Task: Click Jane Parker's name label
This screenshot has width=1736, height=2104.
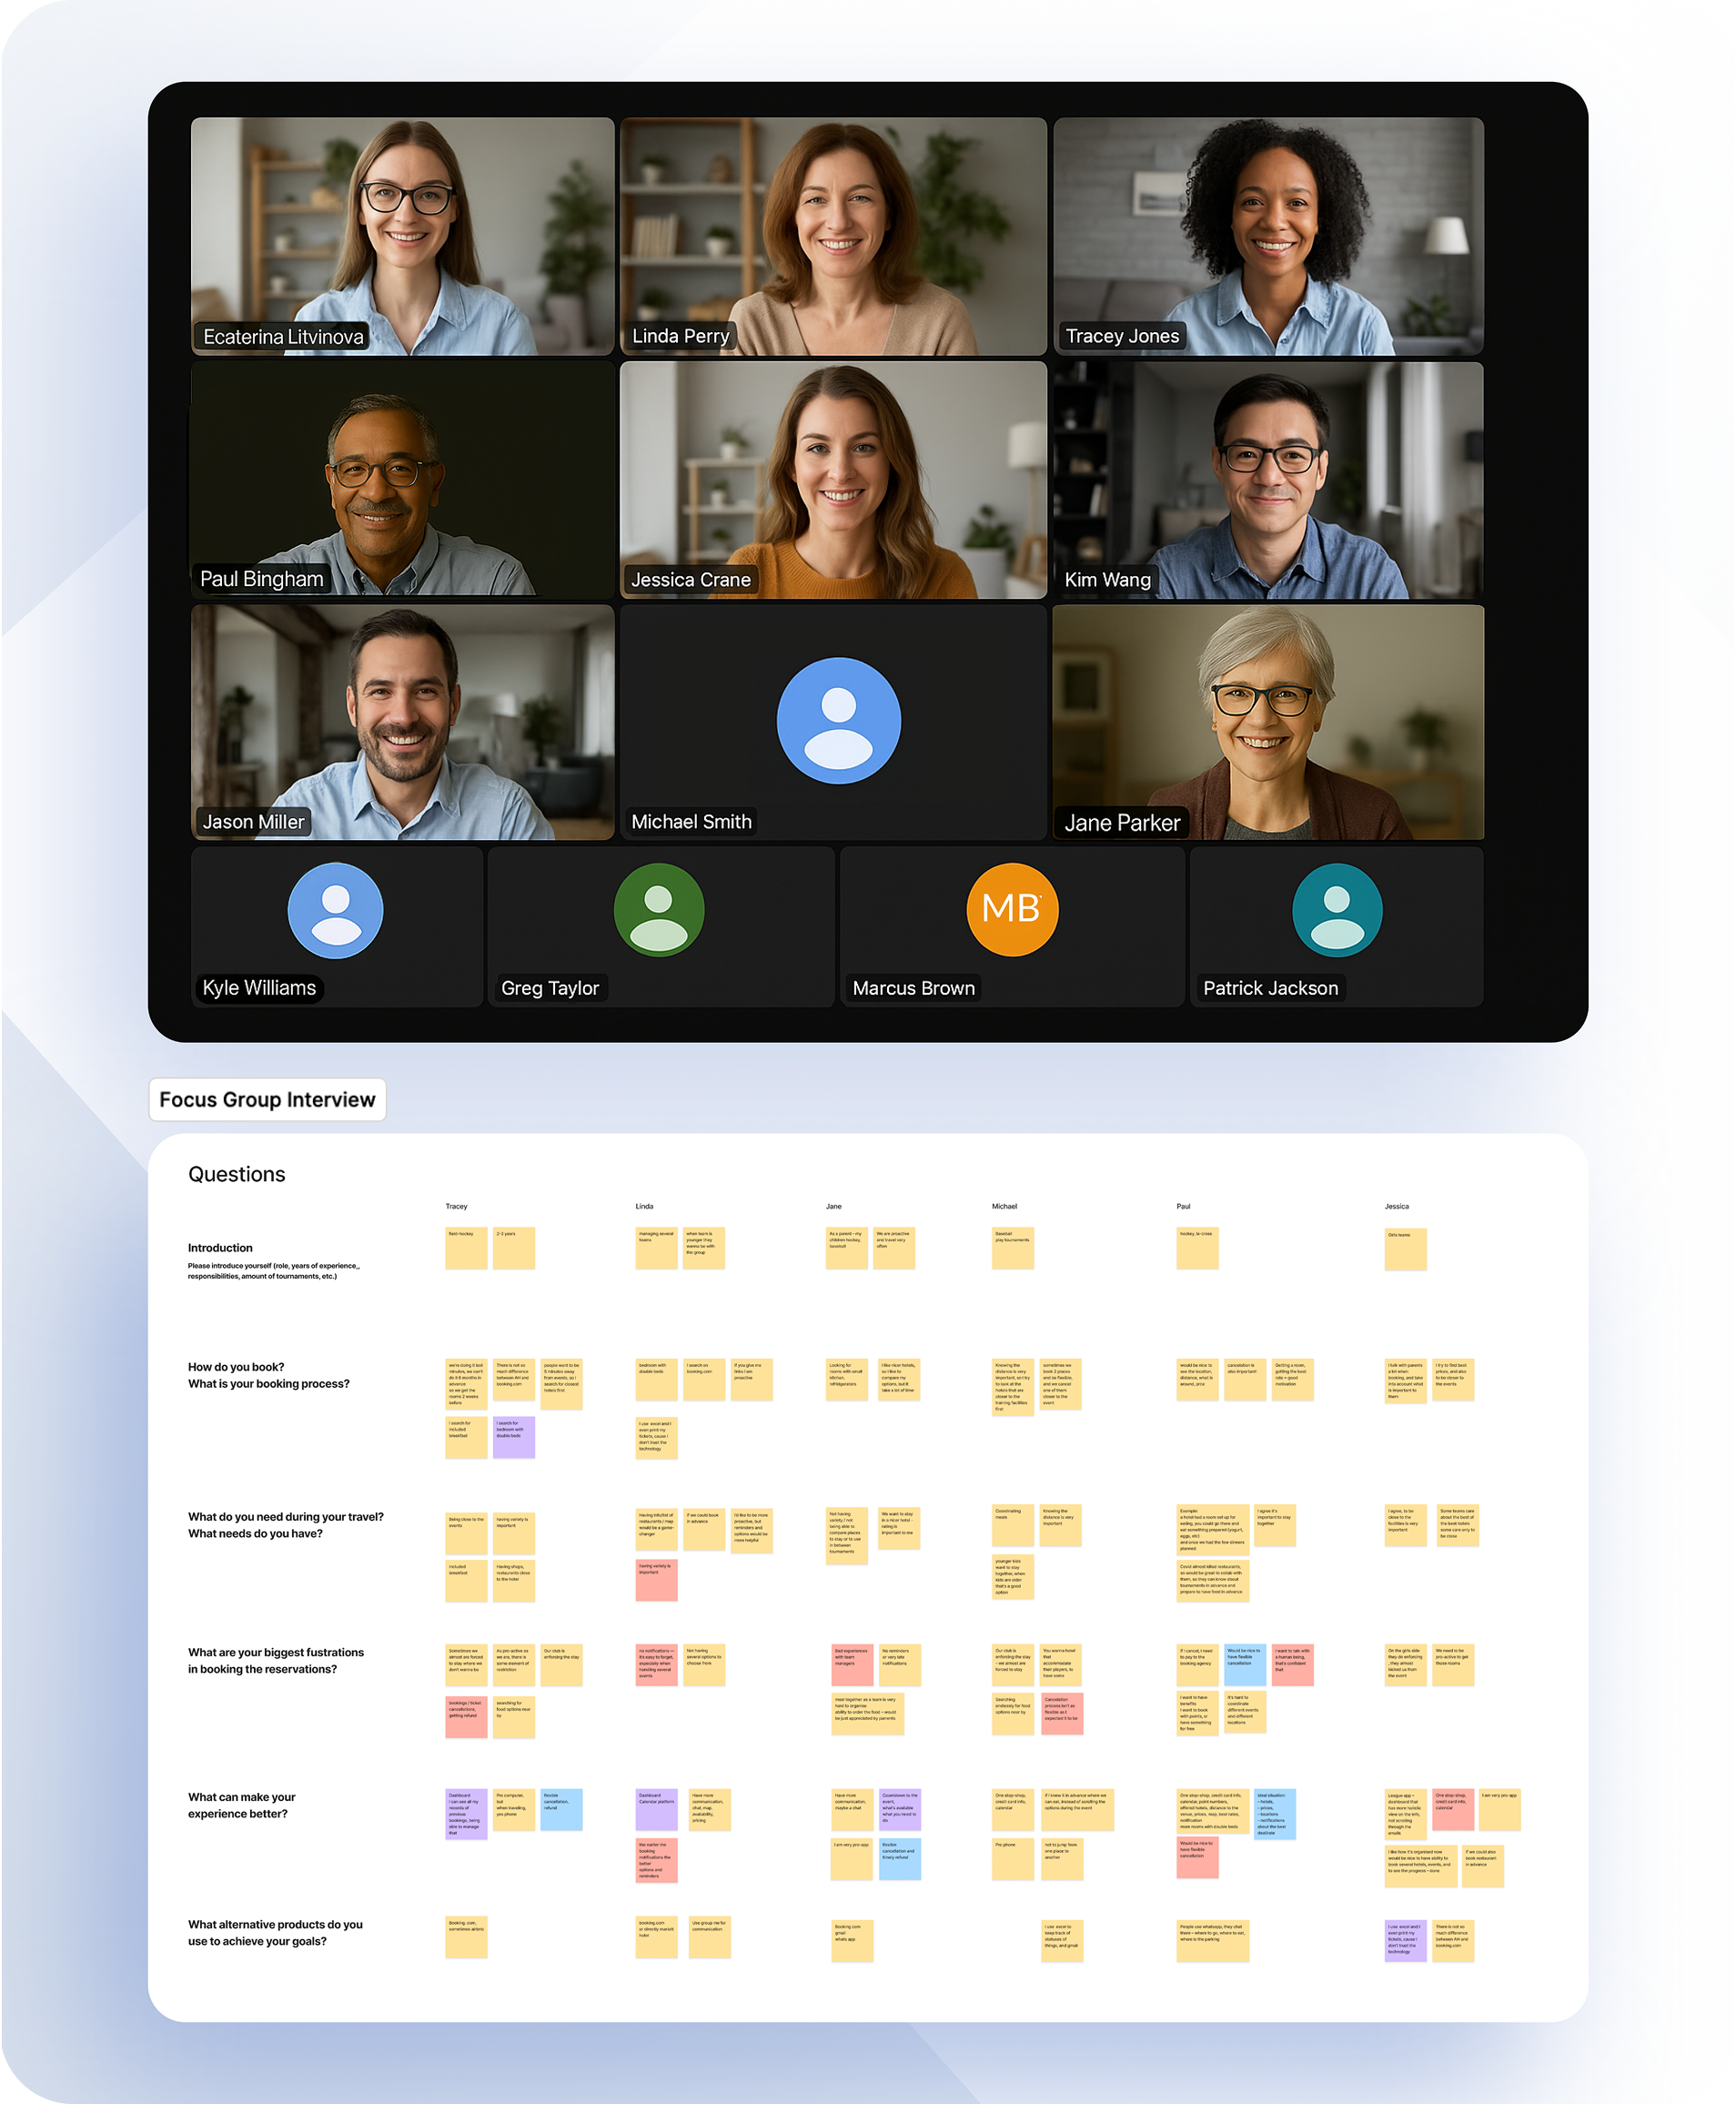Action: 1123,823
